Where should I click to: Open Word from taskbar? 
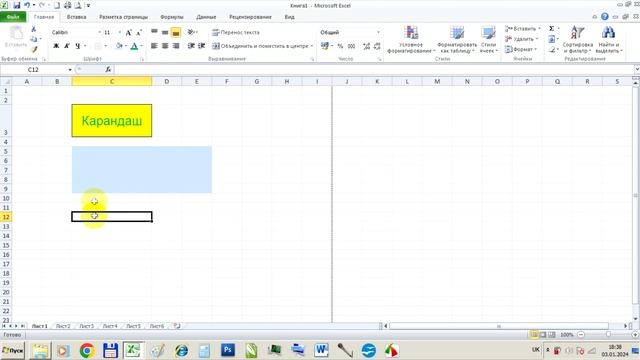(x=321, y=350)
